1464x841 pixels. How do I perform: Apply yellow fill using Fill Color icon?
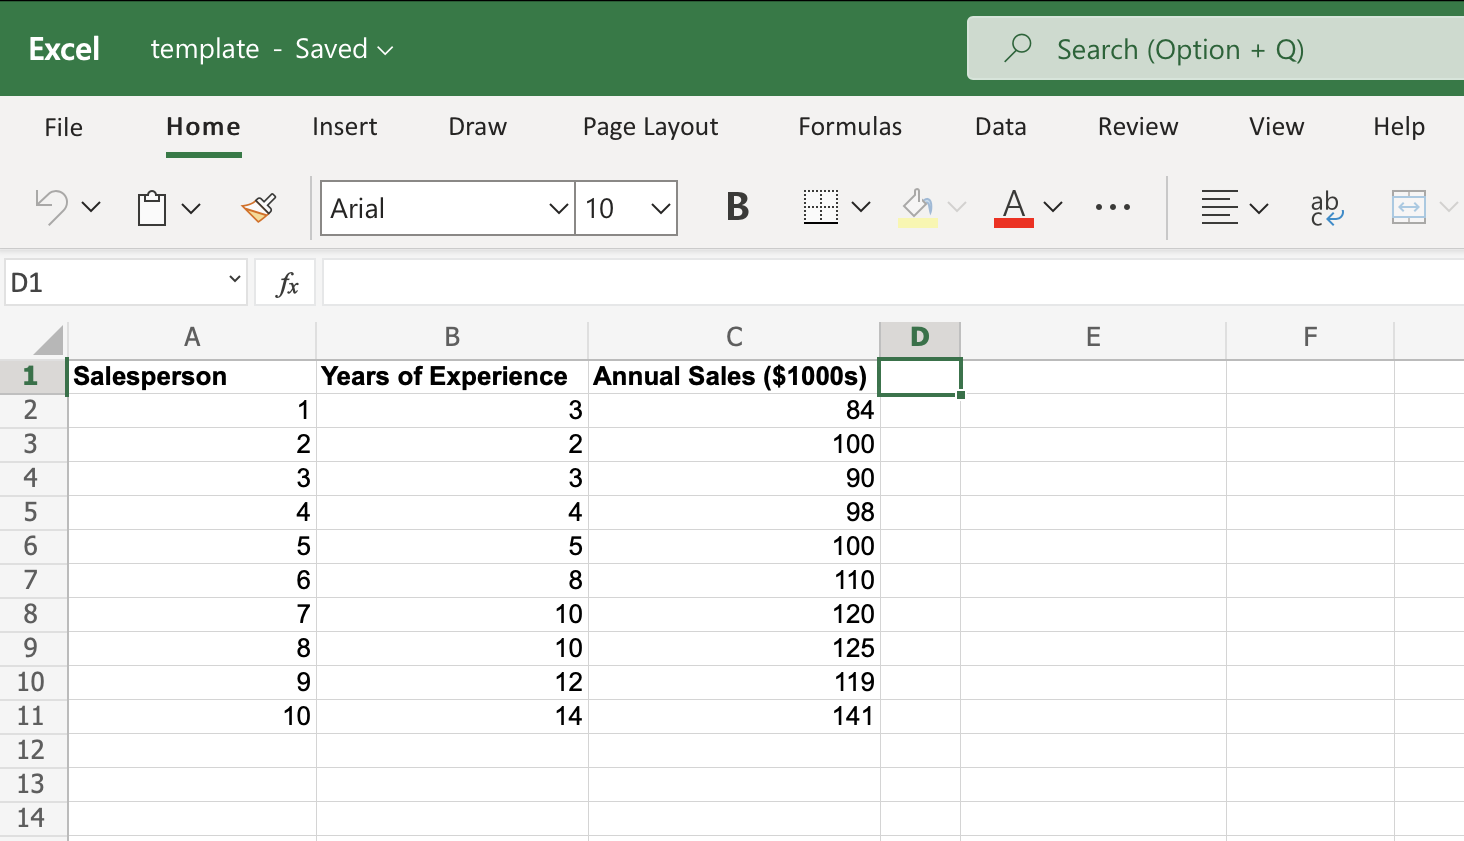[915, 207]
